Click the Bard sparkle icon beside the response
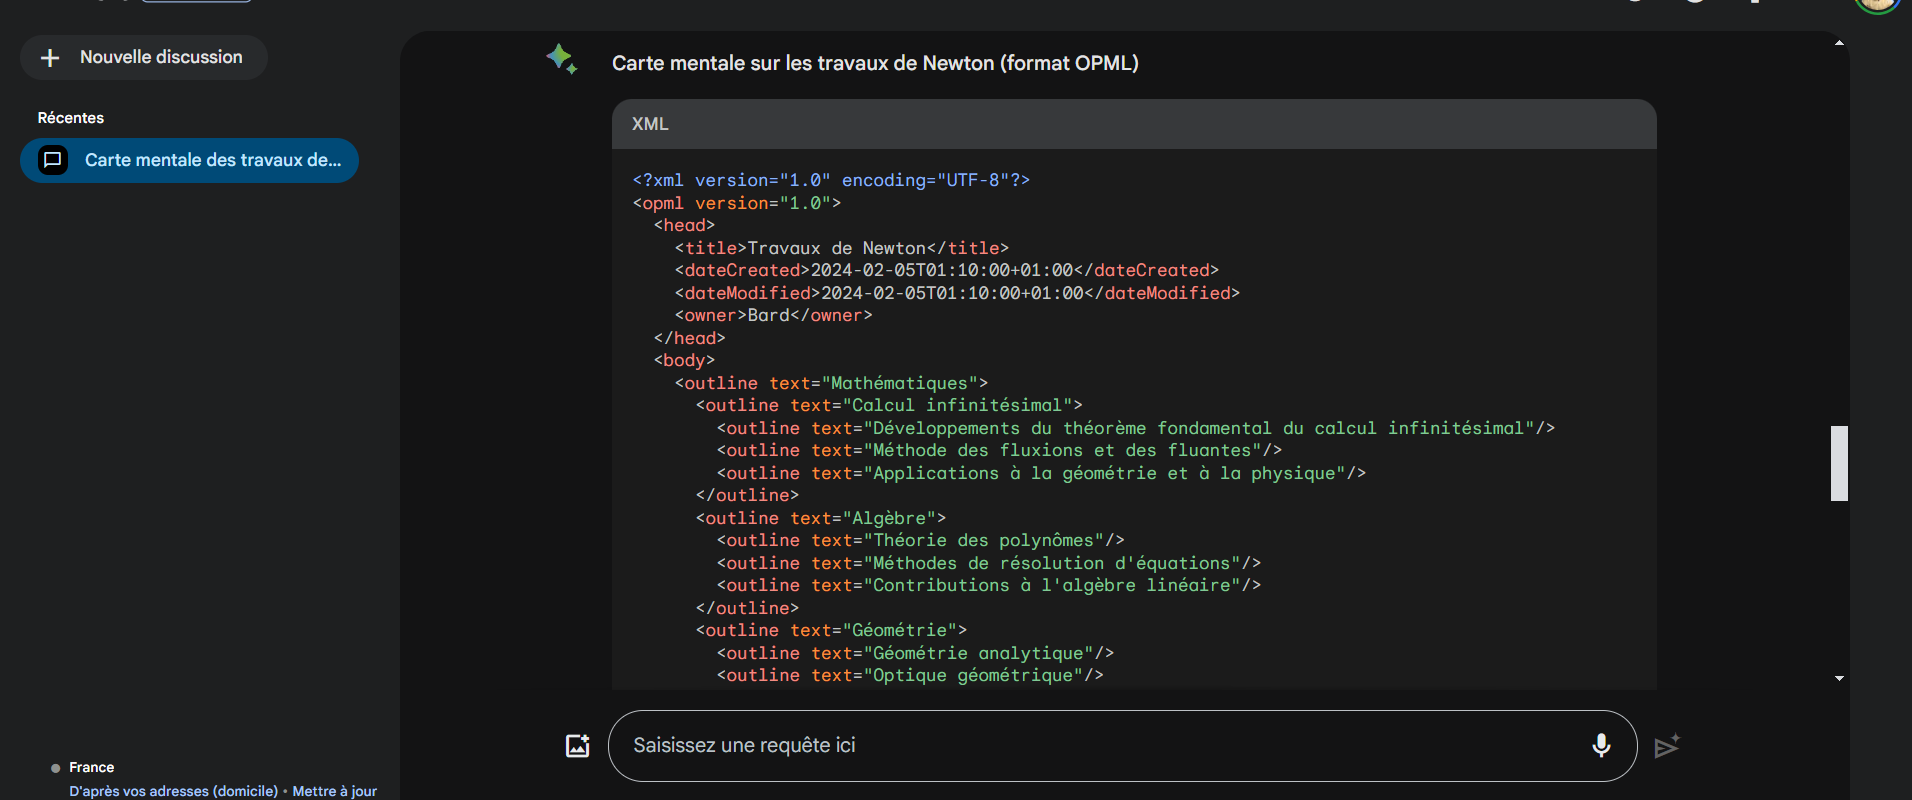 tap(561, 59)
